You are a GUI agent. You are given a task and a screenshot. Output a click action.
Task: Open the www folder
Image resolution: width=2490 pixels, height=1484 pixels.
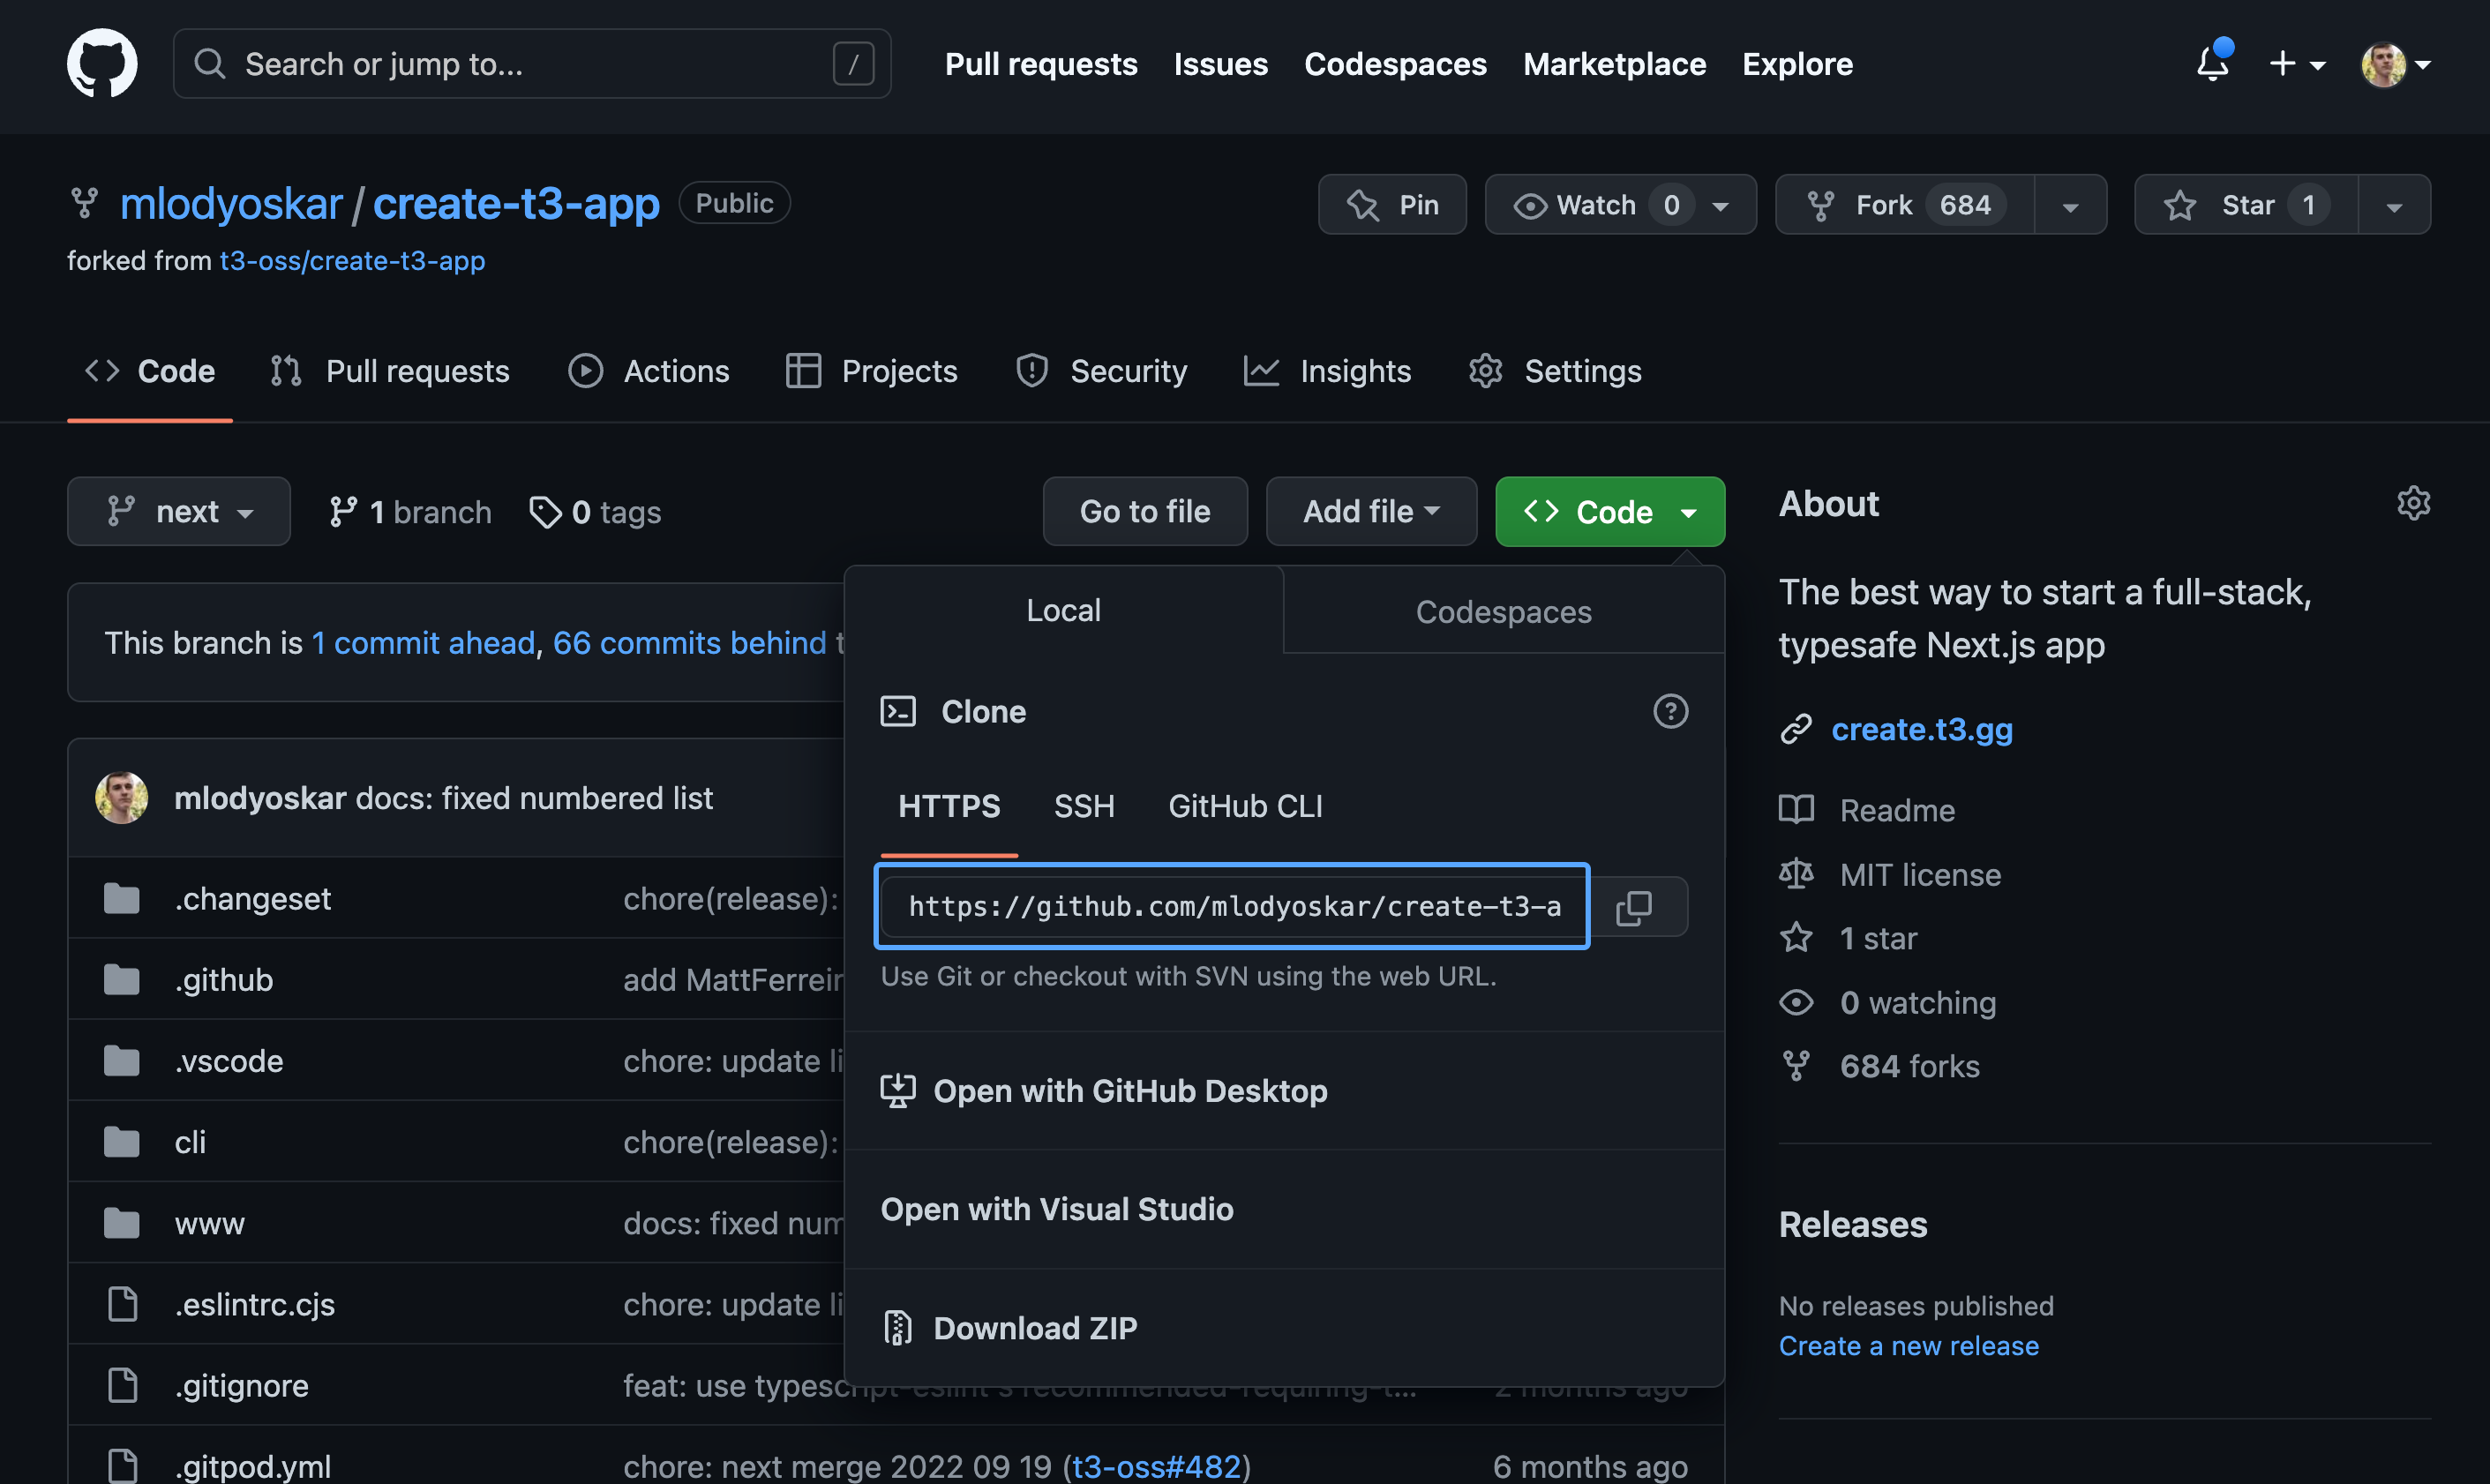coord(209,1223)
